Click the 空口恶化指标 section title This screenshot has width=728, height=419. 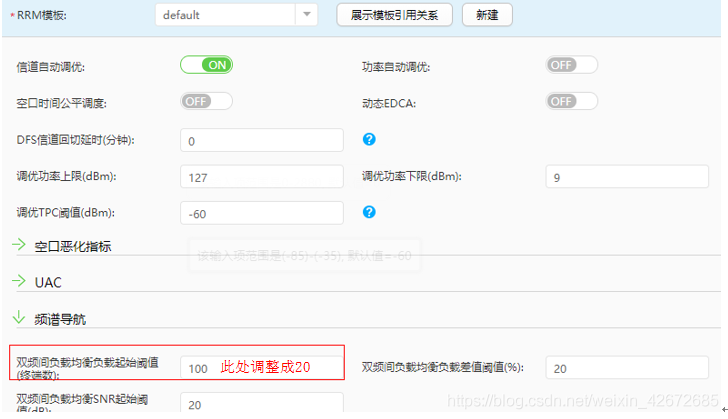pos(73,246)
